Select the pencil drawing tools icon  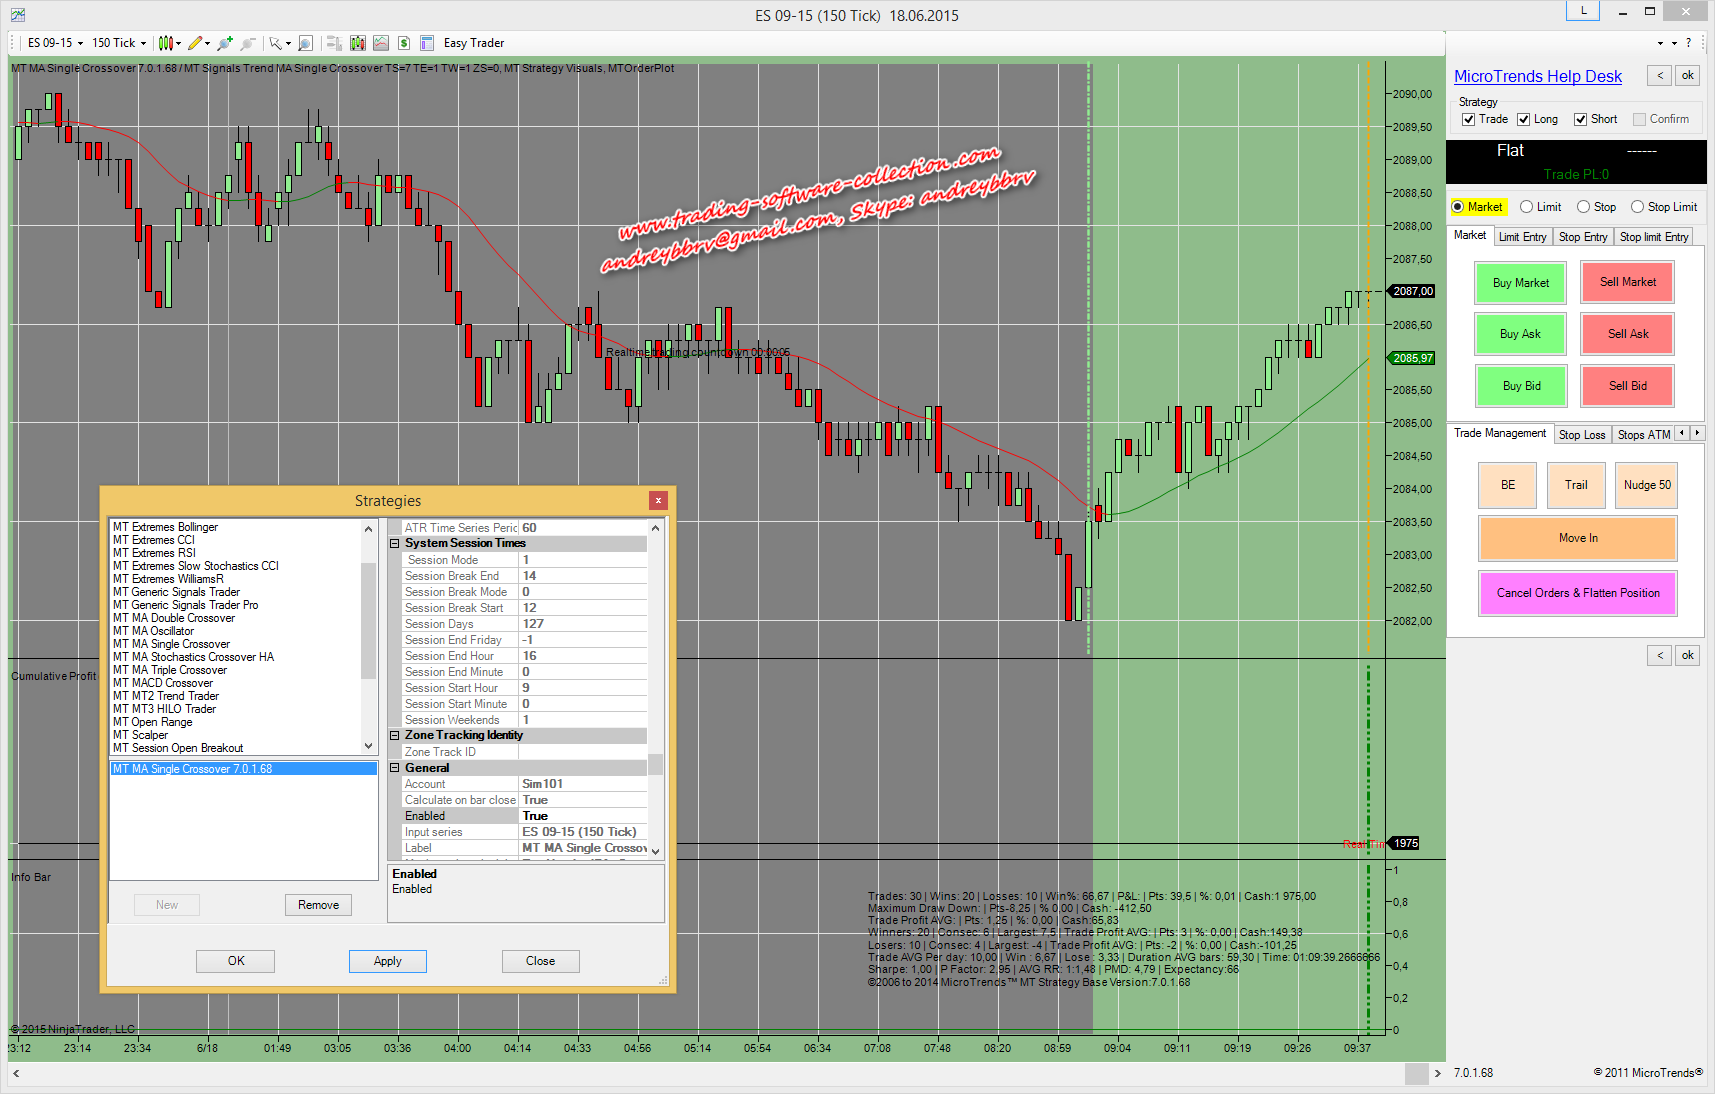pos(195,43)
